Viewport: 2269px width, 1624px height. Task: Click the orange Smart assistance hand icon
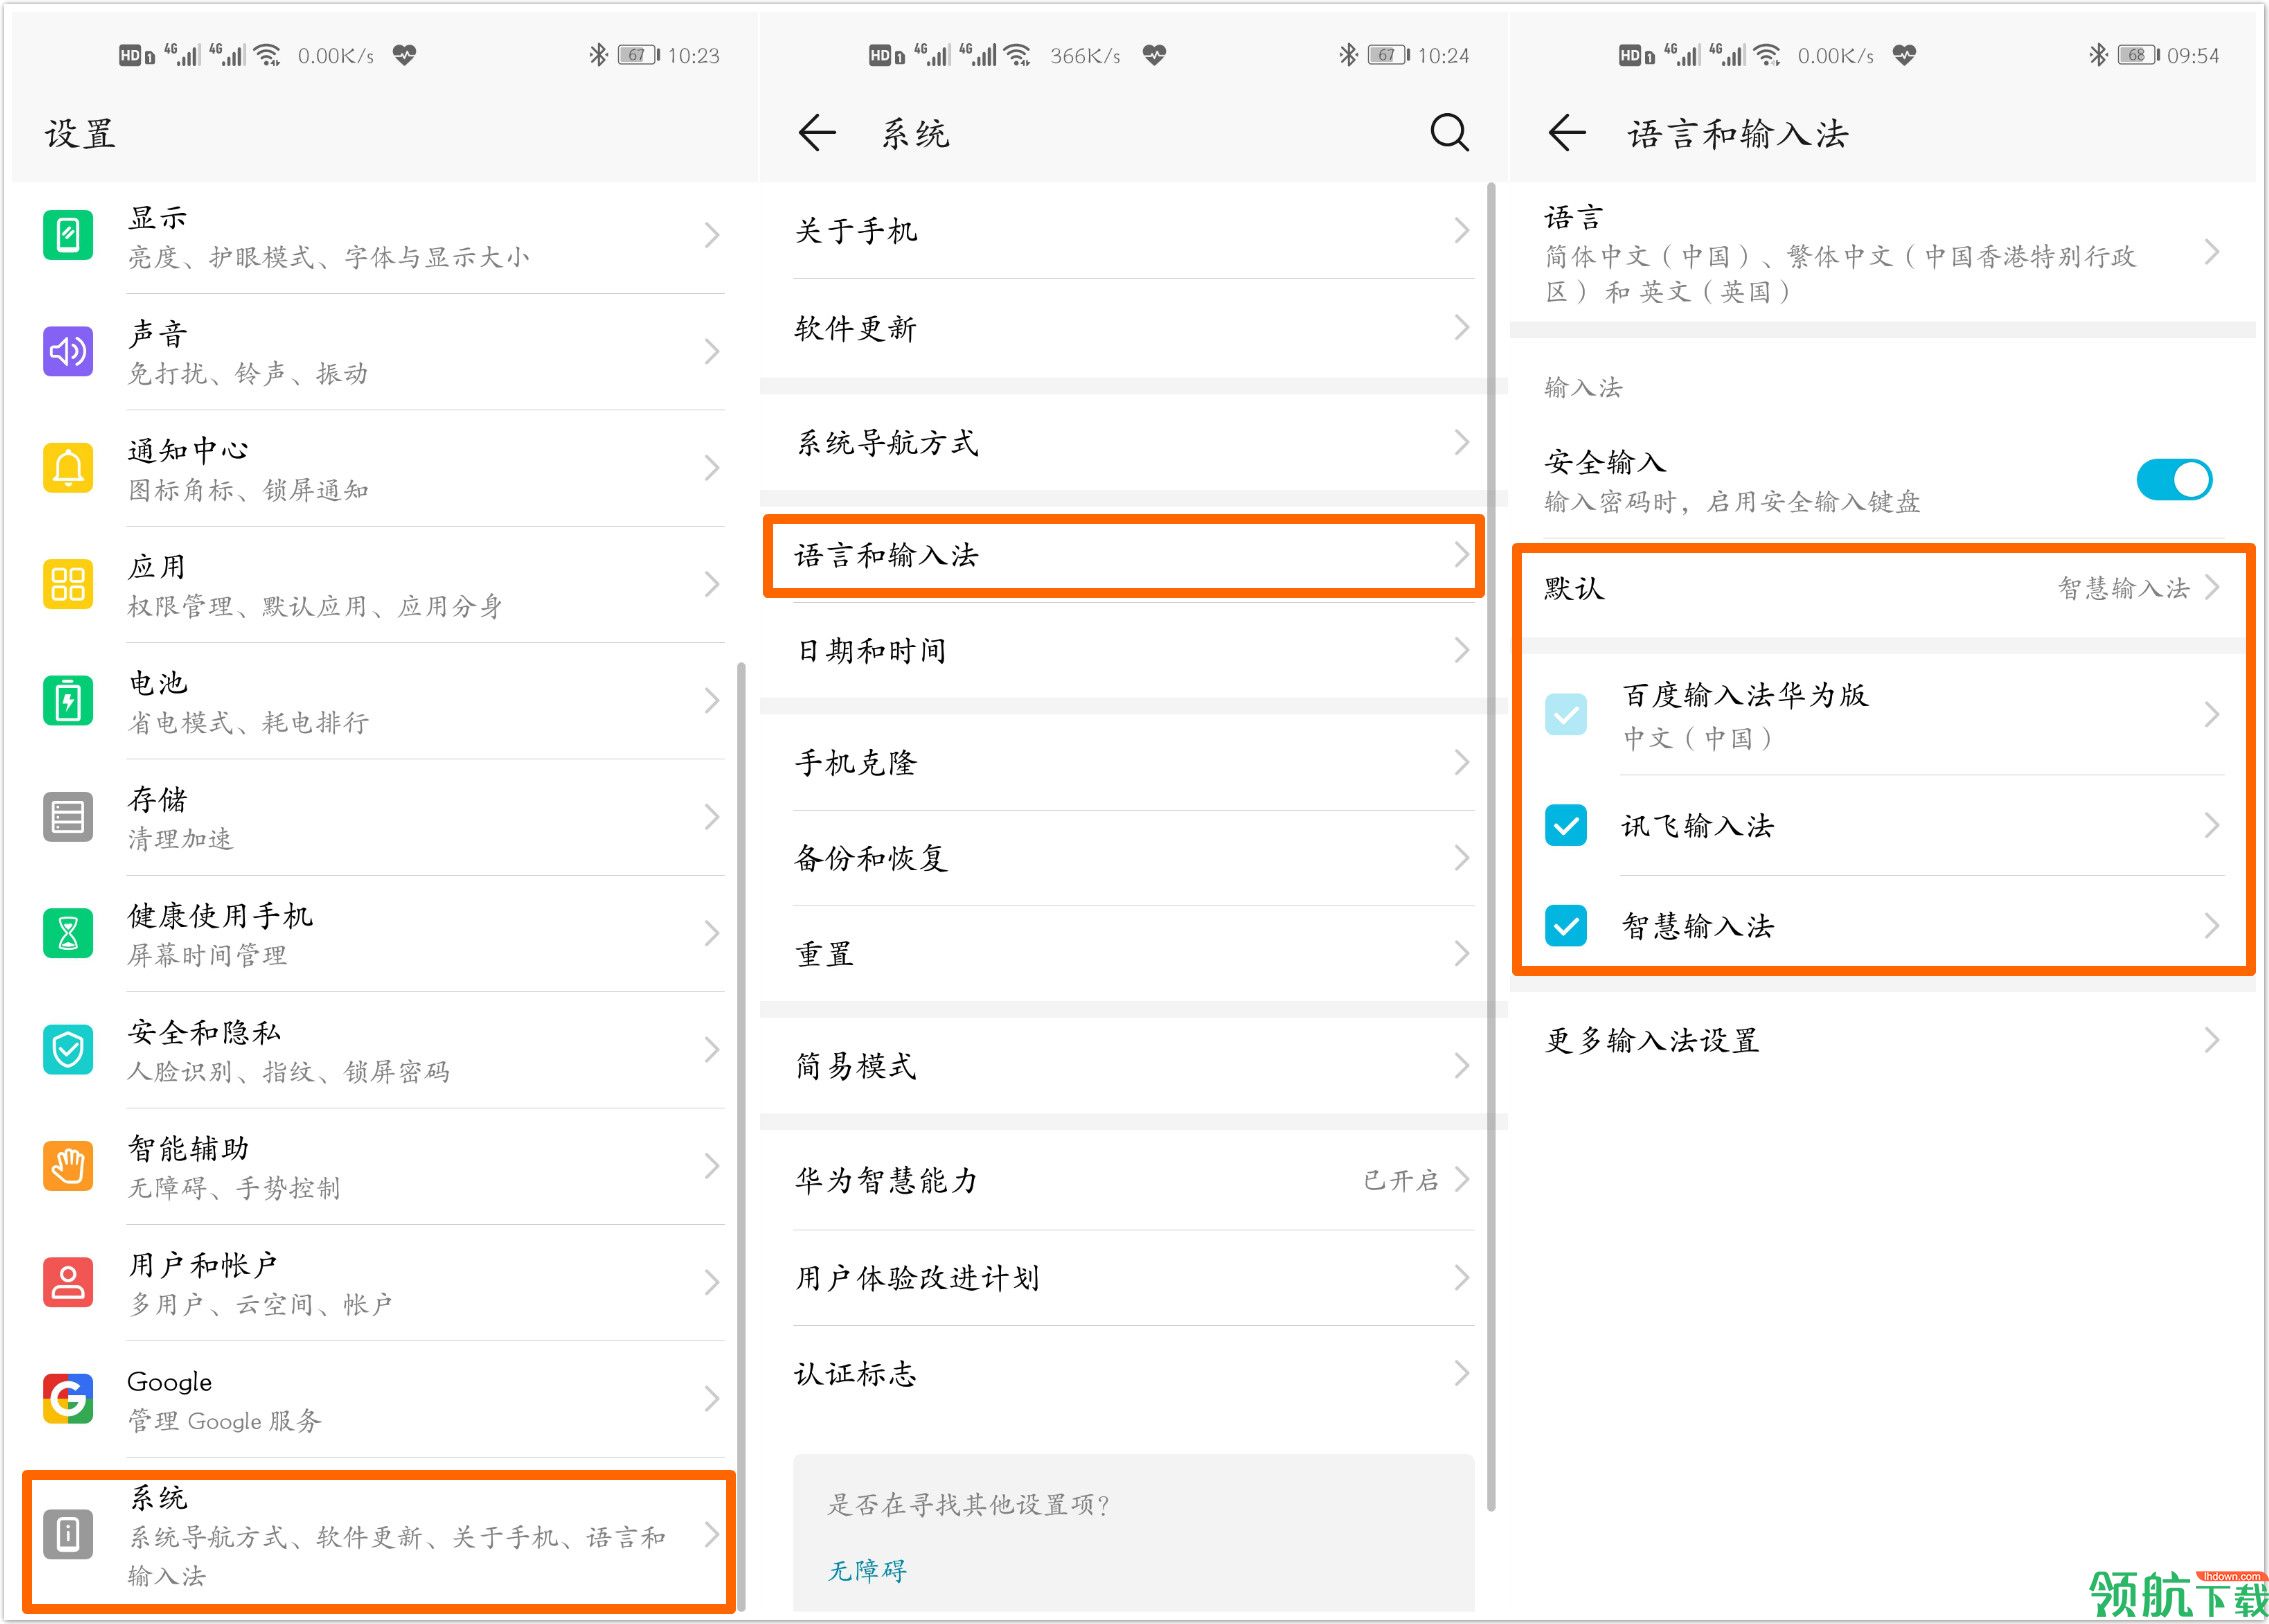coord(68,1166)
